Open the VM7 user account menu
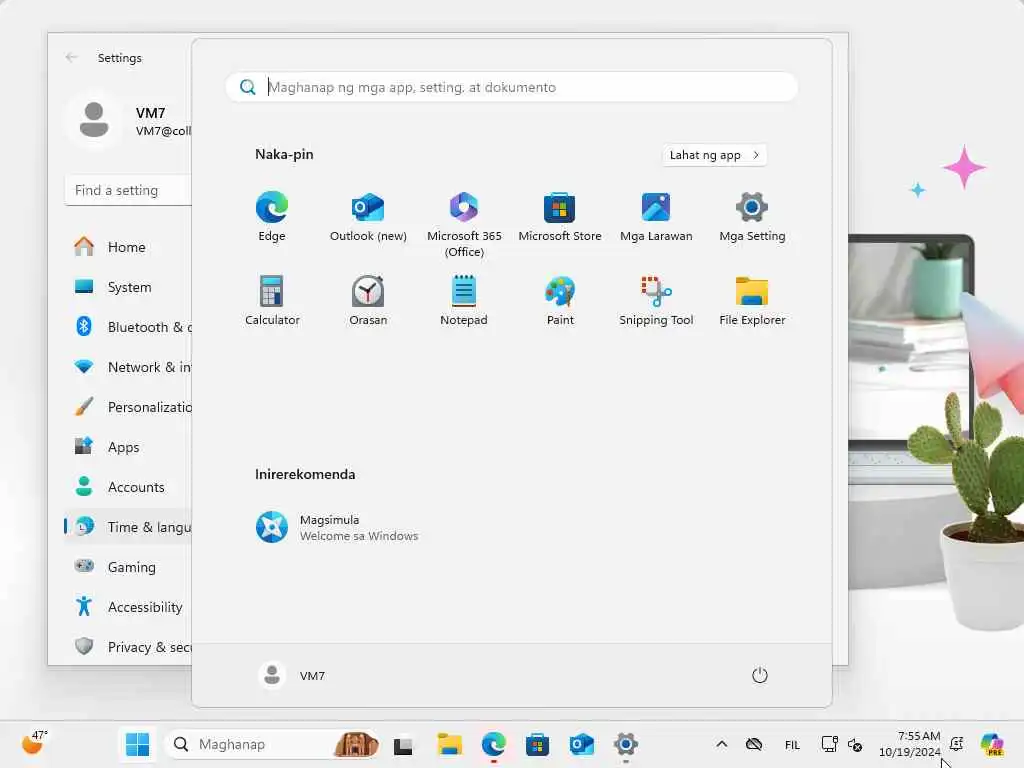1024x768 pixels. 292,675
